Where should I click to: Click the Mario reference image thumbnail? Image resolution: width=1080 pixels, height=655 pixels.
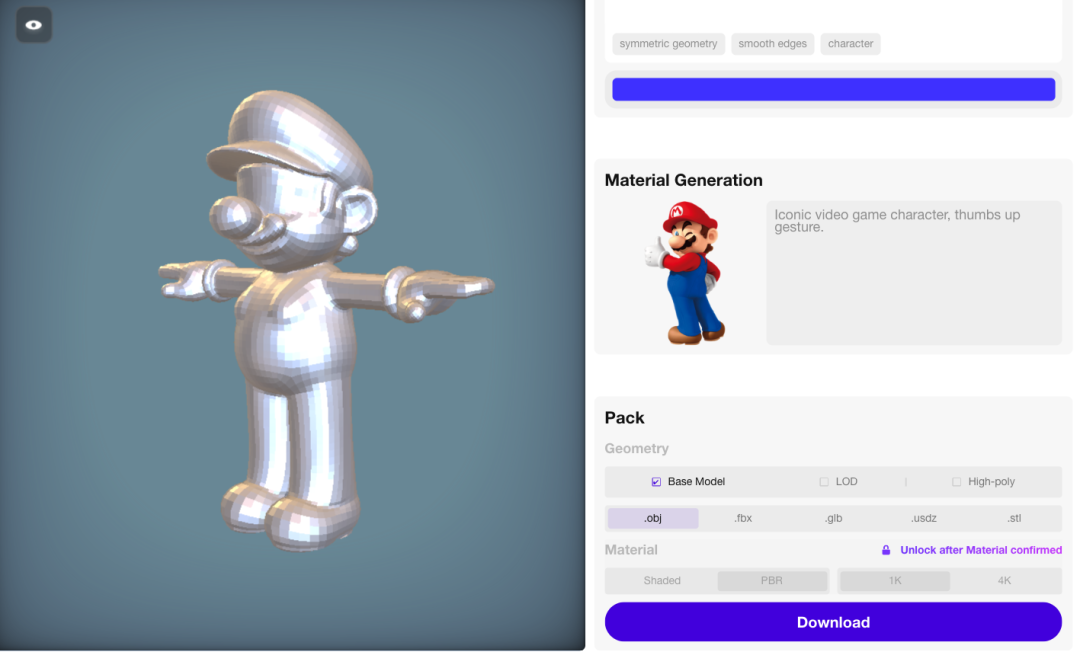[x=685, y=273]
